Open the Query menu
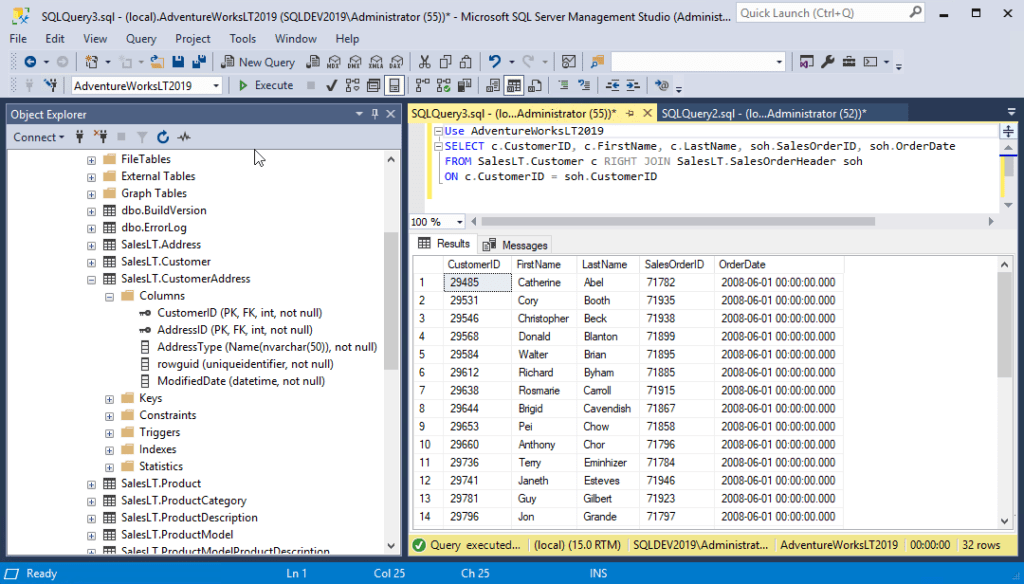This screenshot has height=584, width=1024. (x=141, y=39)
